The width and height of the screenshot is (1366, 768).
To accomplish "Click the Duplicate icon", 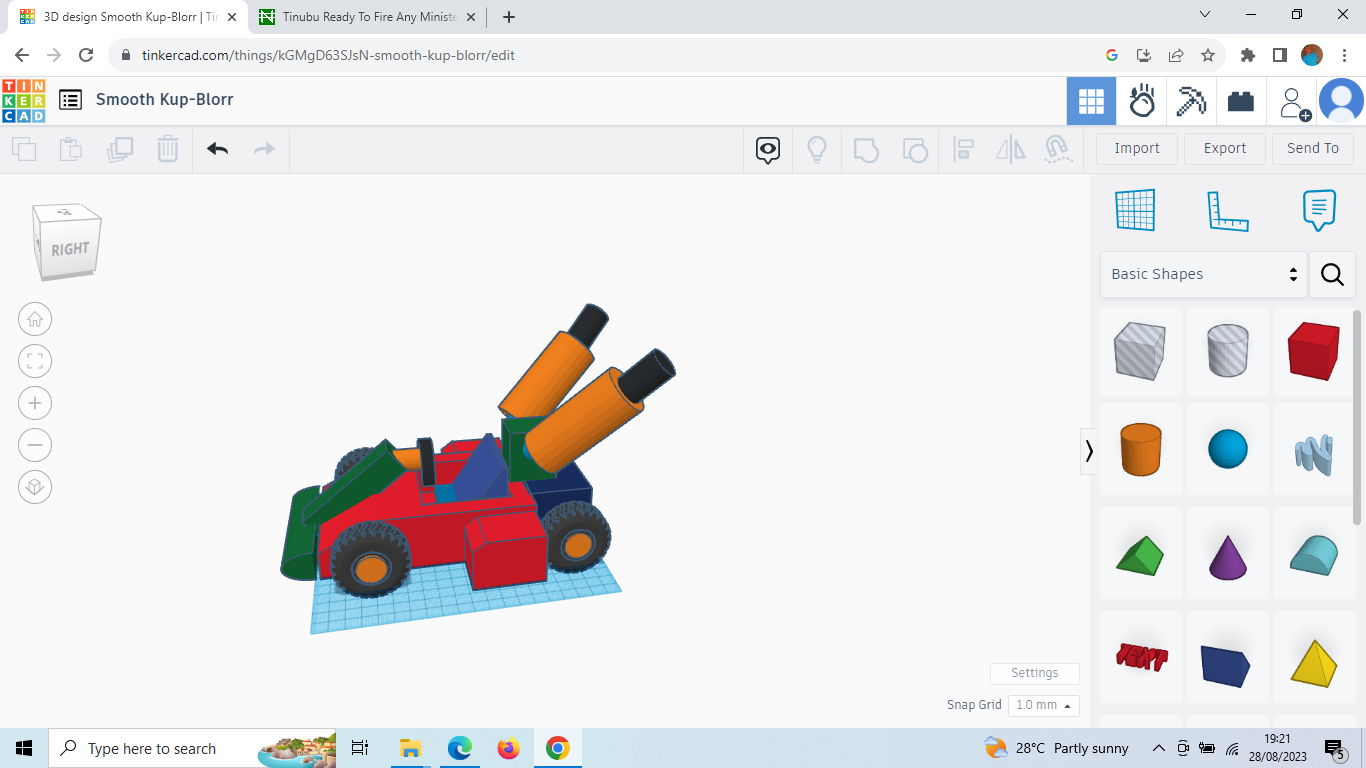I will tap(120, 148).
